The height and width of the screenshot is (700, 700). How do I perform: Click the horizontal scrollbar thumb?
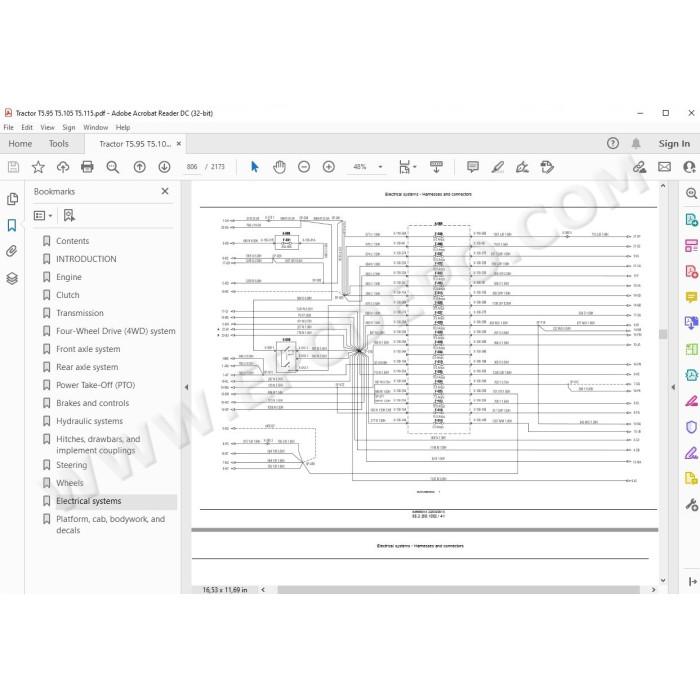pyautogui.click(x=458, y=590)
